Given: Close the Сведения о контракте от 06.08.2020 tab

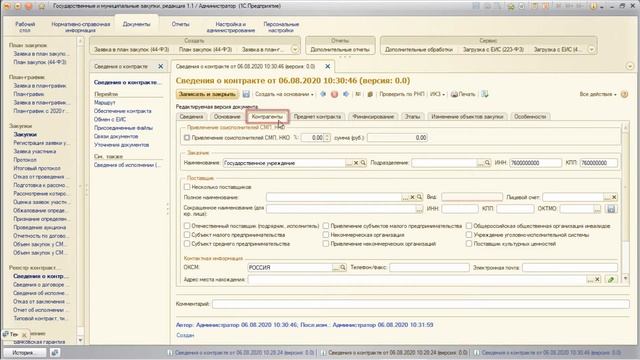Looking at the screenshot, I should [327, 66].
